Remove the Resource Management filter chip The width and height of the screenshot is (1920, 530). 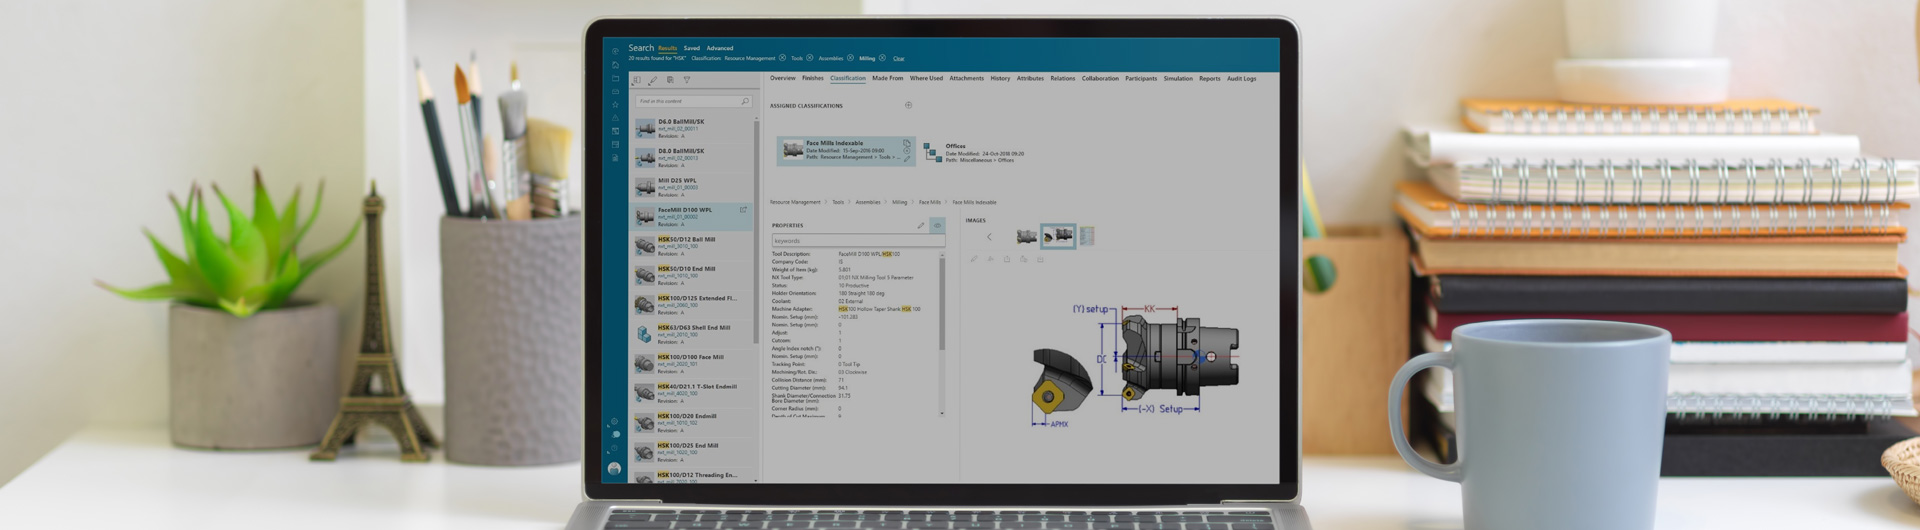click(x=782, y=58)
